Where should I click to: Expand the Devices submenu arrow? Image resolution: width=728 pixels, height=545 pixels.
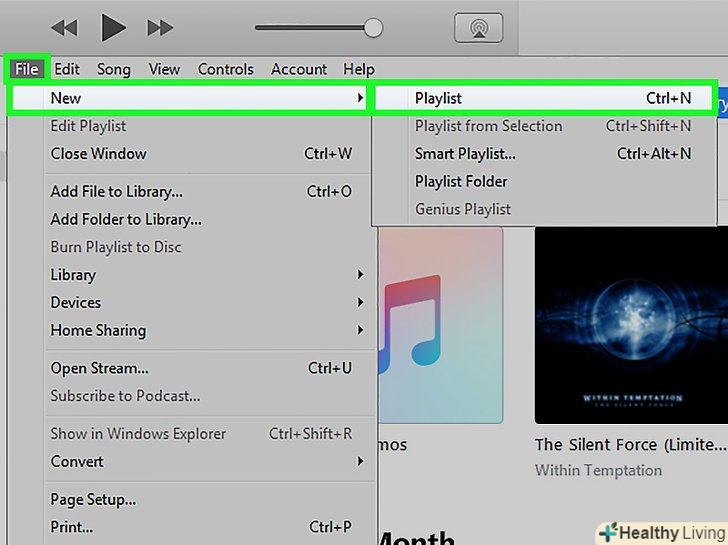360,302
